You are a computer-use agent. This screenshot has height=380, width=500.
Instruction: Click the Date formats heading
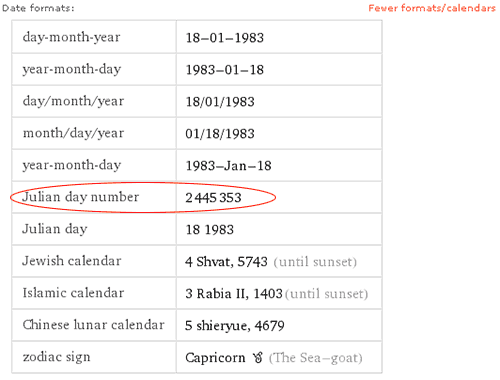(x=38, y=8)
